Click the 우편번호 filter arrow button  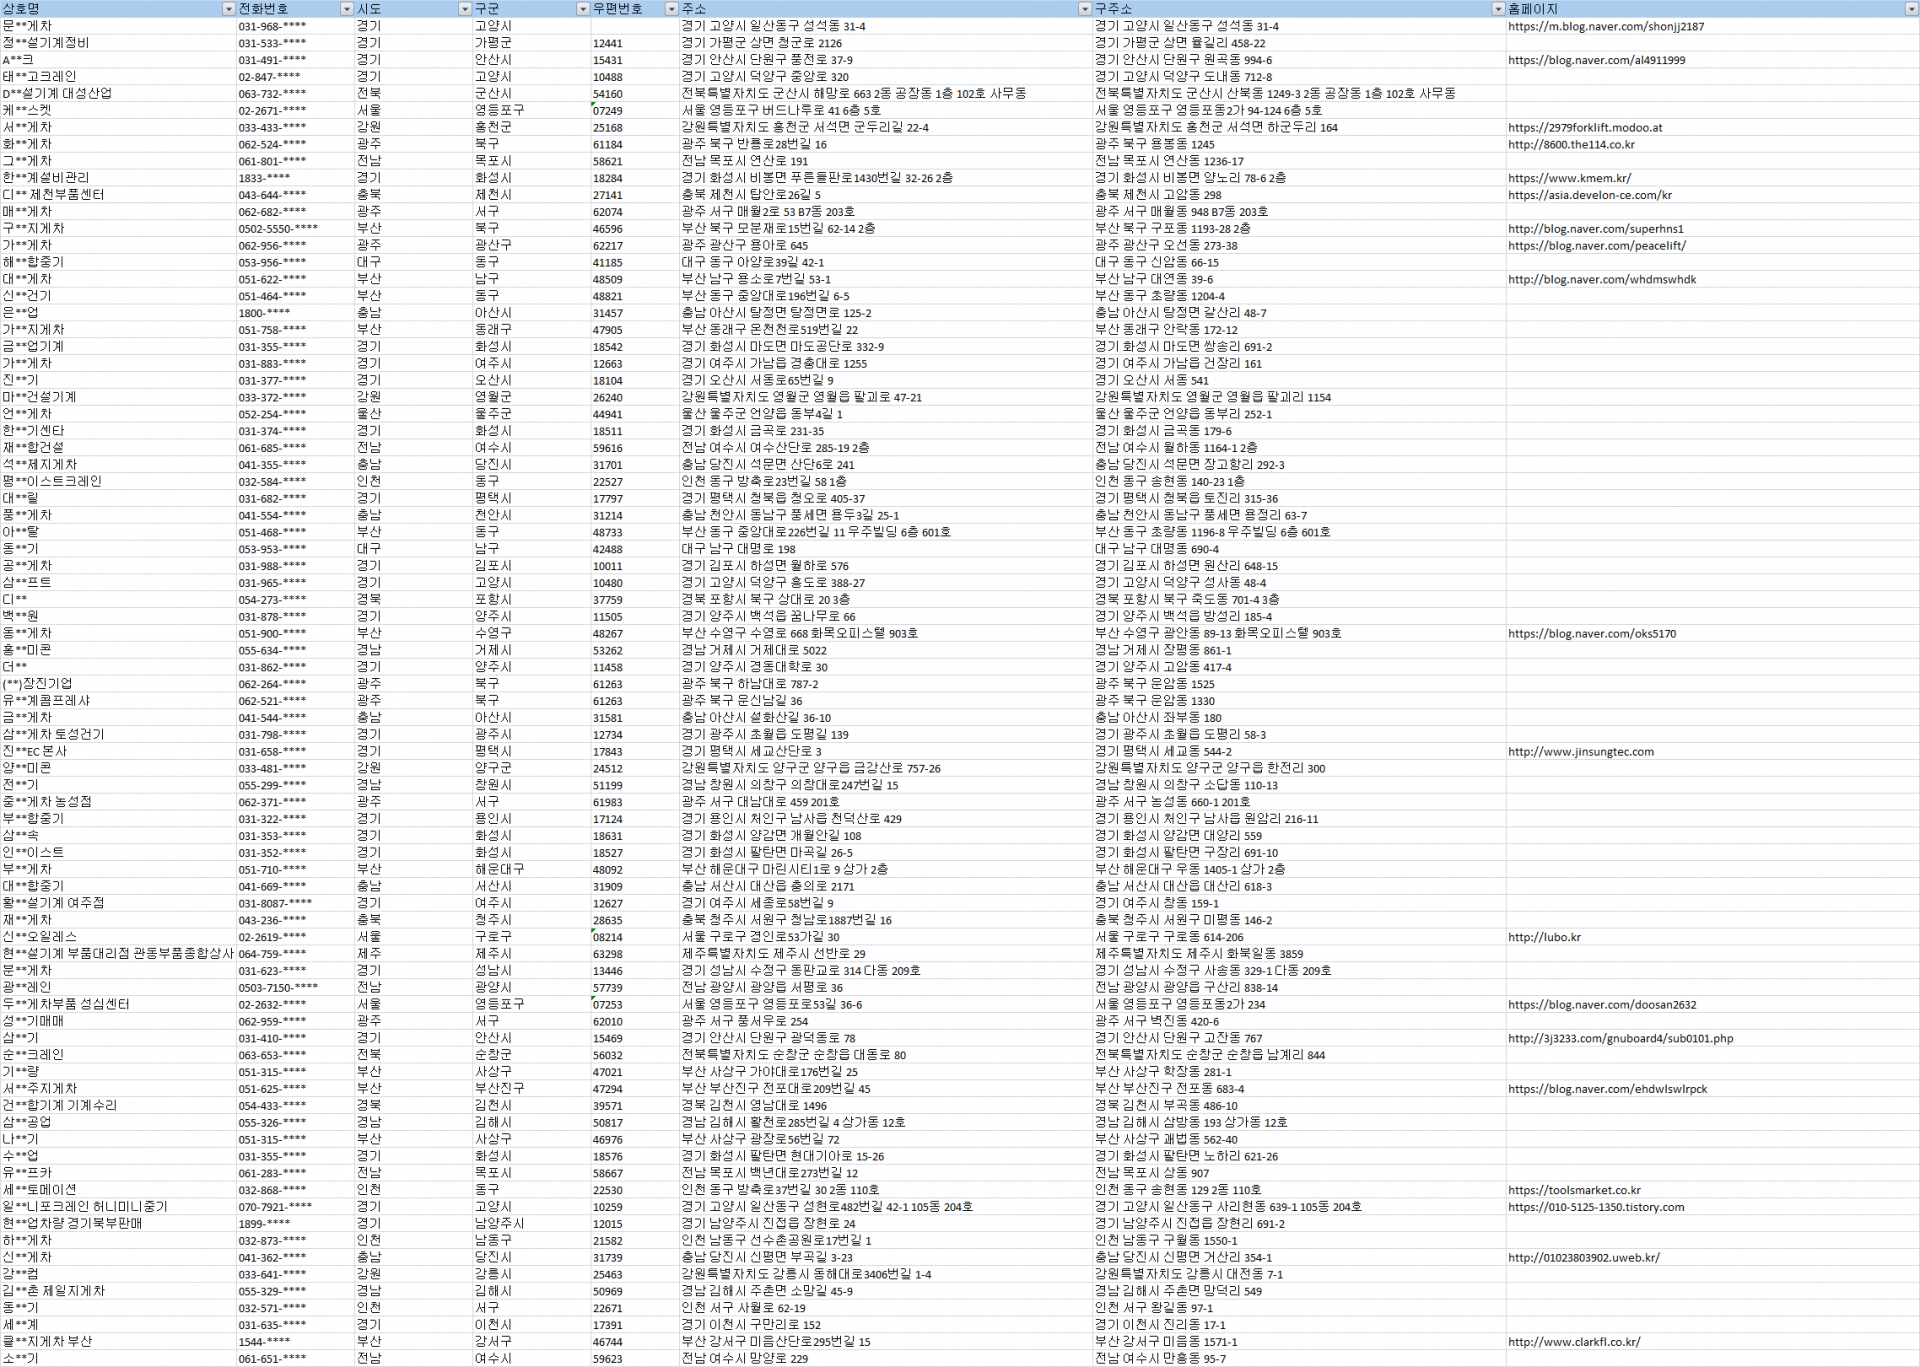671,9
